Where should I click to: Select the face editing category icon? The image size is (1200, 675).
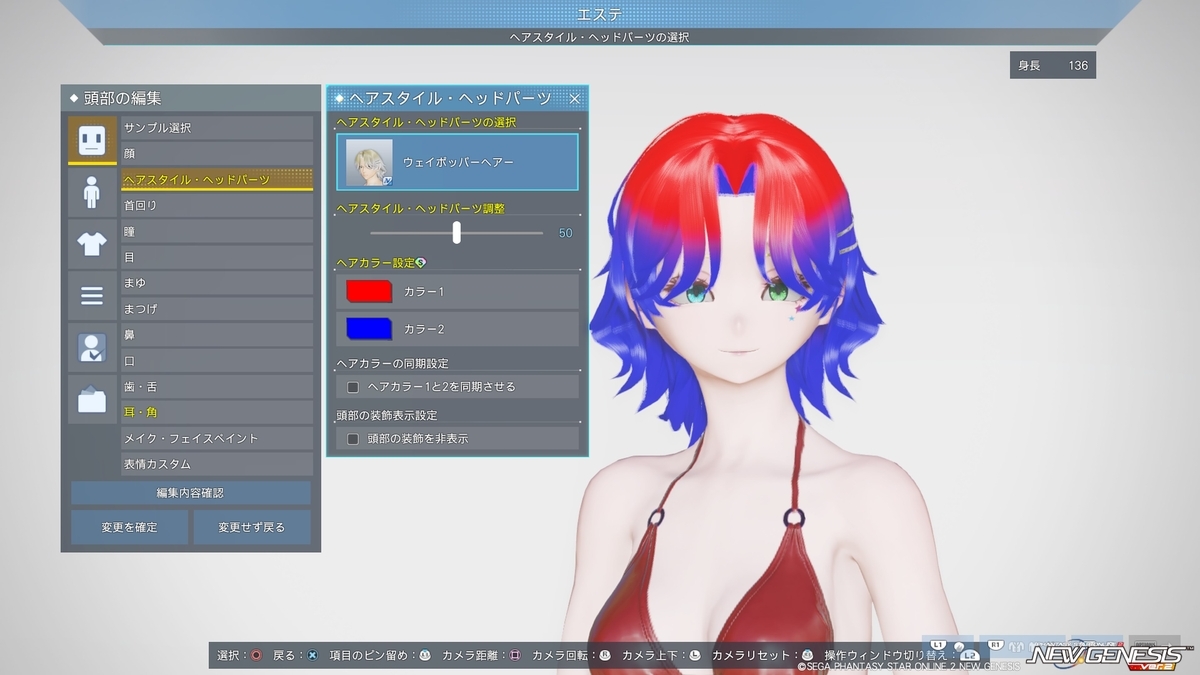(92, 141)
